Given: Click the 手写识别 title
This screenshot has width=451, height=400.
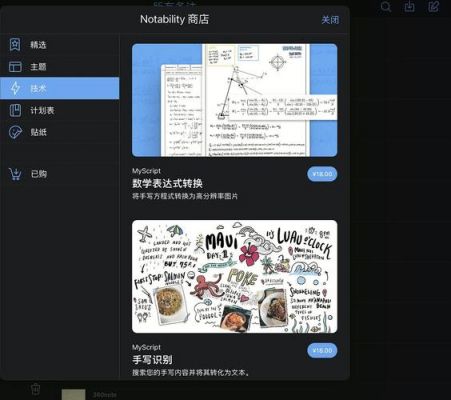Looking at the screenshot, I should [x=152, y=360].
